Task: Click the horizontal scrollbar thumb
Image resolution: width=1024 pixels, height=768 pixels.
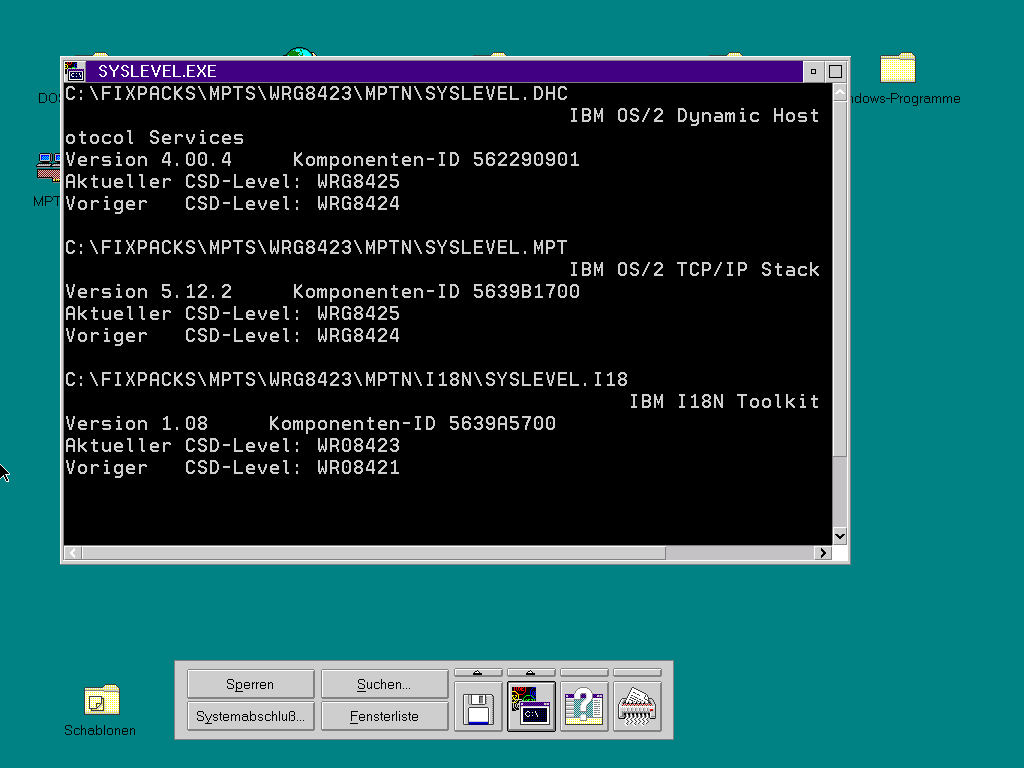Action: [x=374, y=553]
